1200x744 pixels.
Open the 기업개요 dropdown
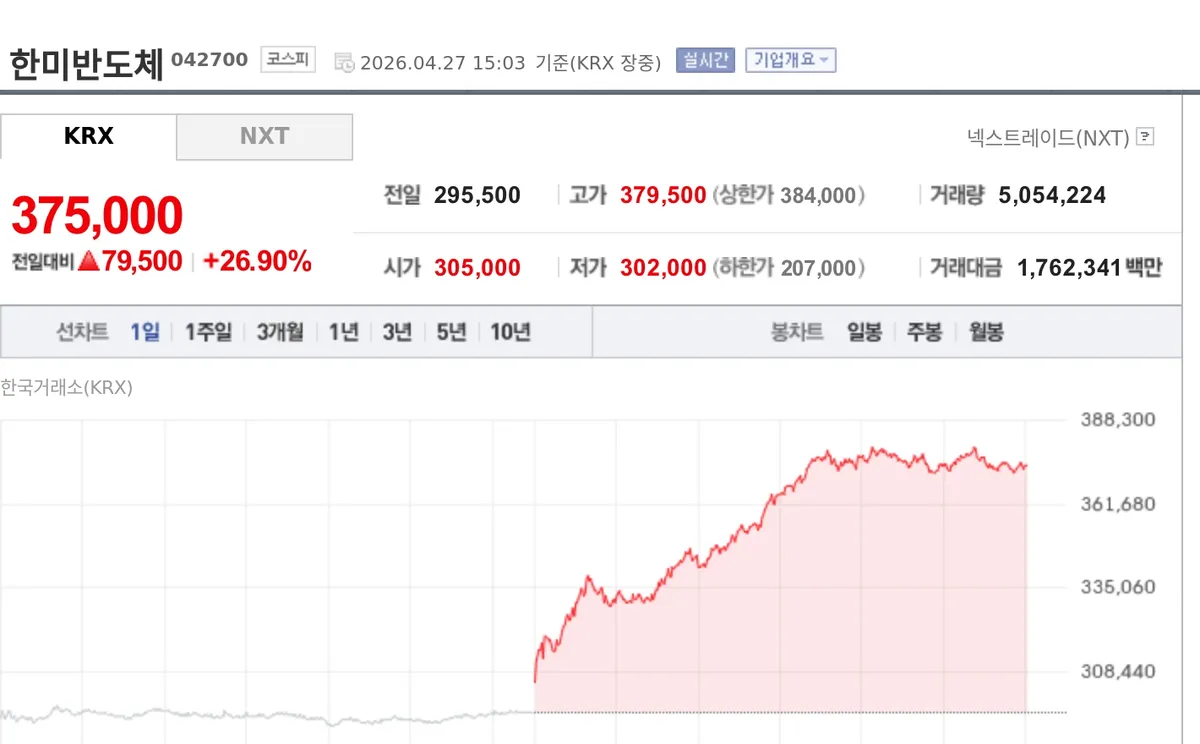pyautogui.click(x=790, y=60)
